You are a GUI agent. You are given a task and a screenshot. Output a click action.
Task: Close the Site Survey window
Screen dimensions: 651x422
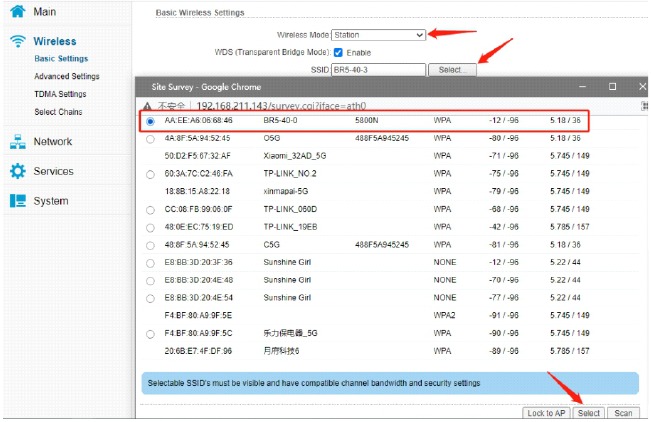click(x=643, y=86)
